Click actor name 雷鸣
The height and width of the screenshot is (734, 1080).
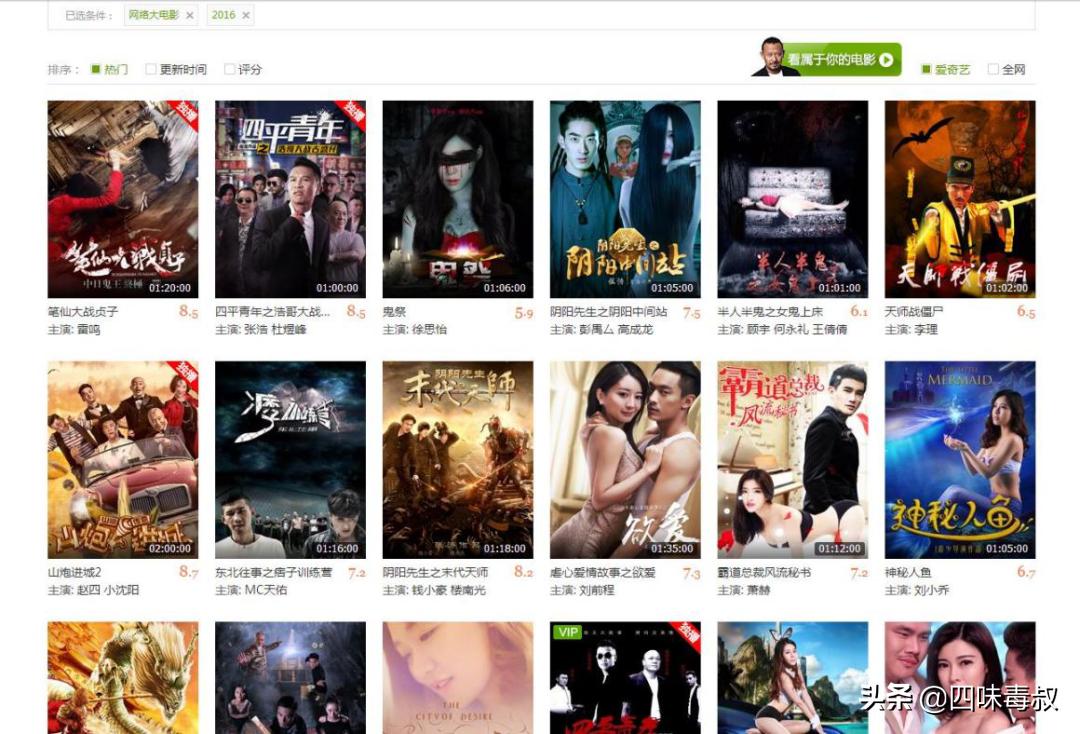pos(89,330)
